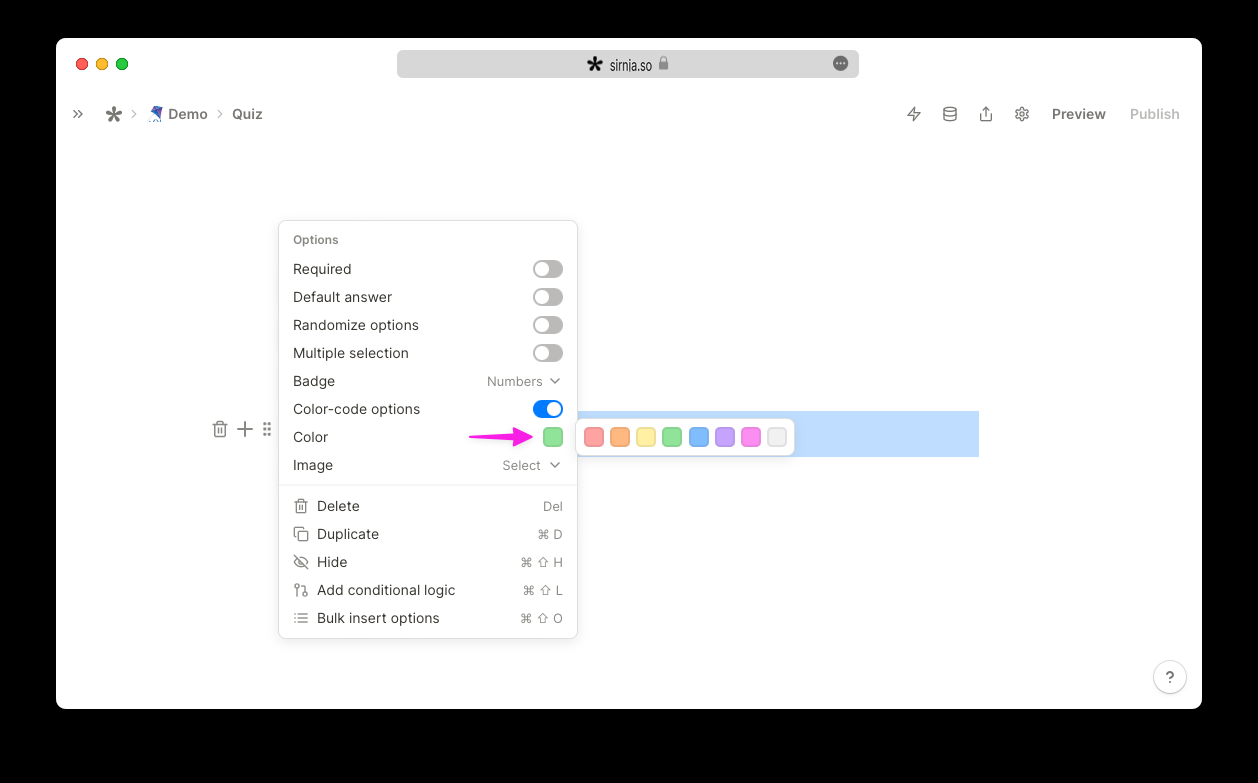The image size is (1258, 783).
Task: Click the plus icon to add block
Action: (245, 429)
